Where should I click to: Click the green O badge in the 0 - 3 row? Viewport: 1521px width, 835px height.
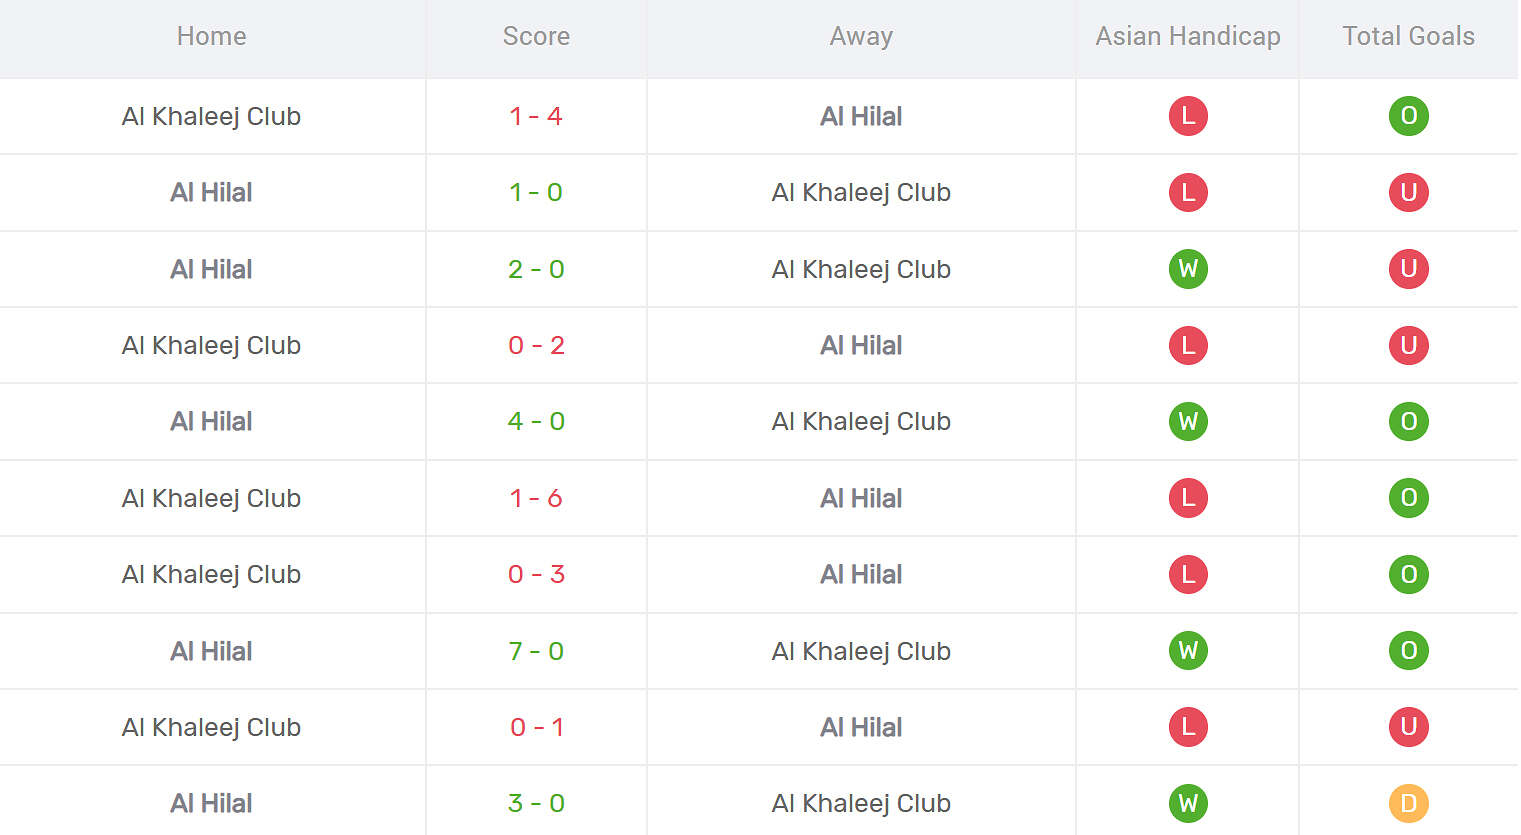(x=1408, y=574)
